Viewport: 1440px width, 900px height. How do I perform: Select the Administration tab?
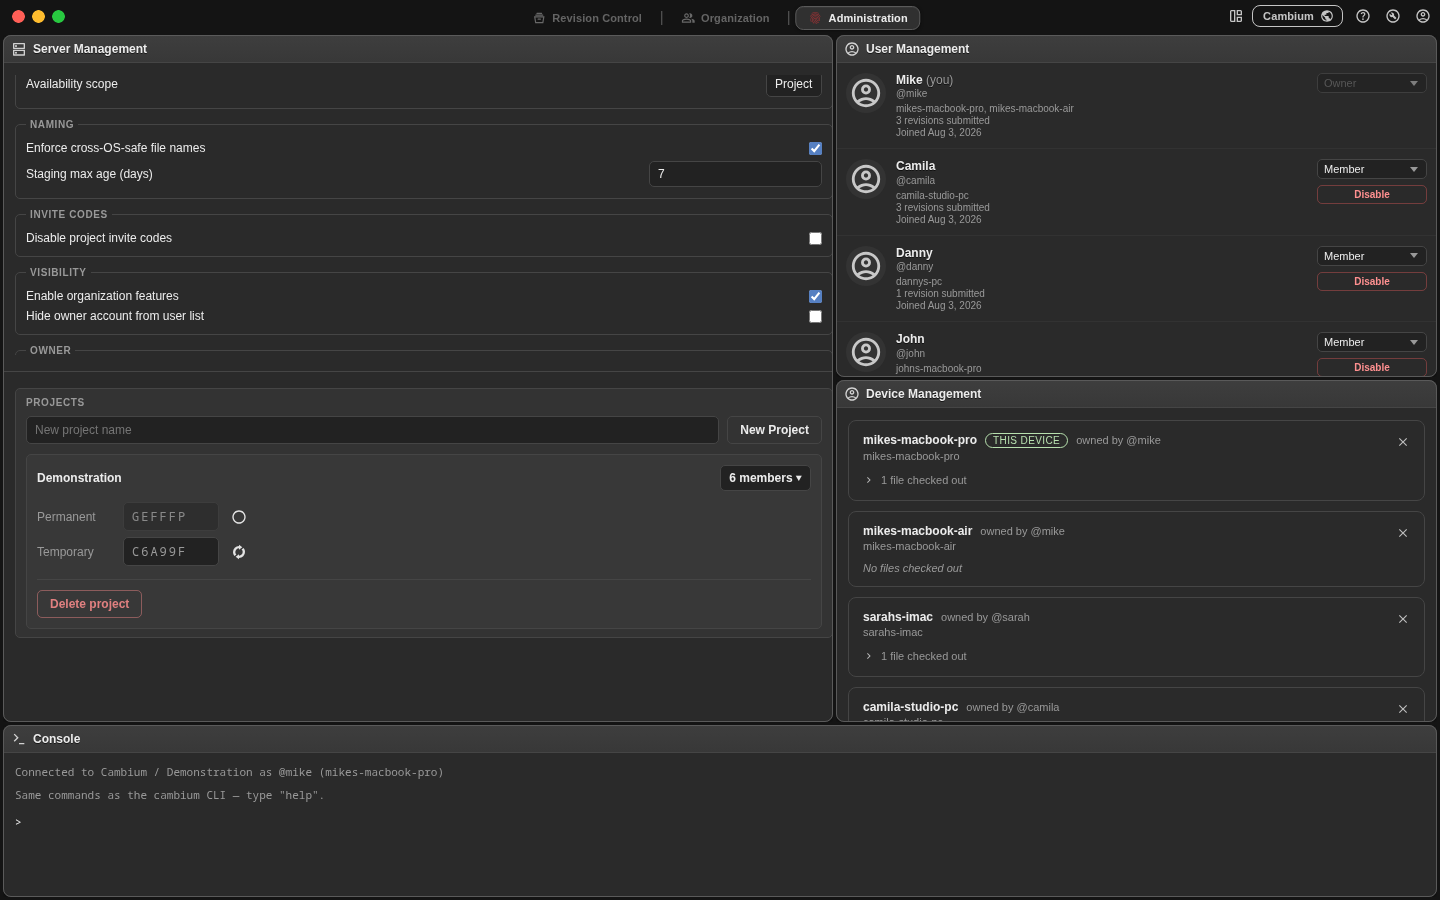click(857, 18)
